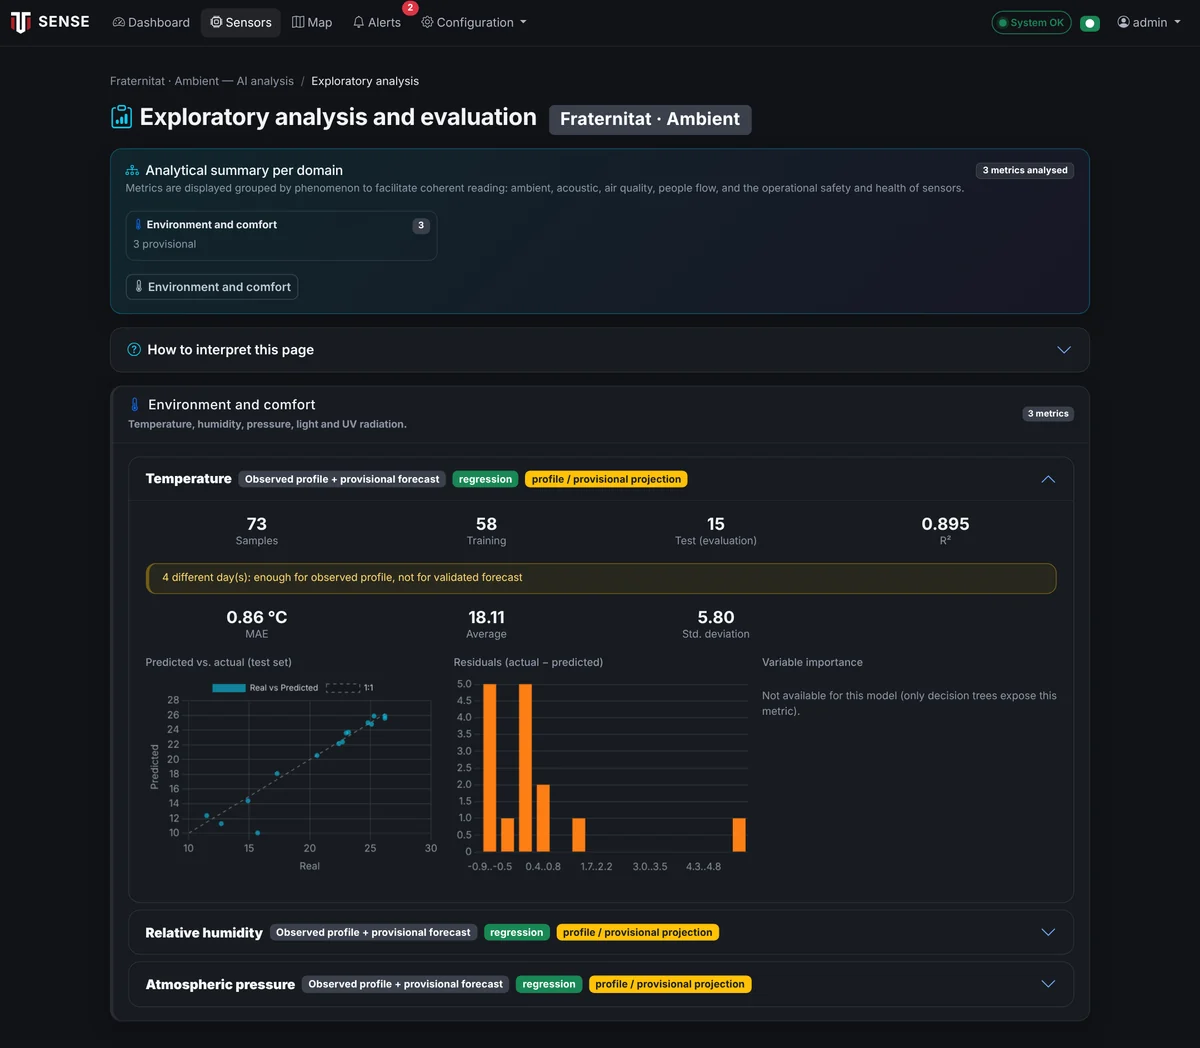Click the Configuration gear icon
Screen dimensions: 1200x1048
427,22
